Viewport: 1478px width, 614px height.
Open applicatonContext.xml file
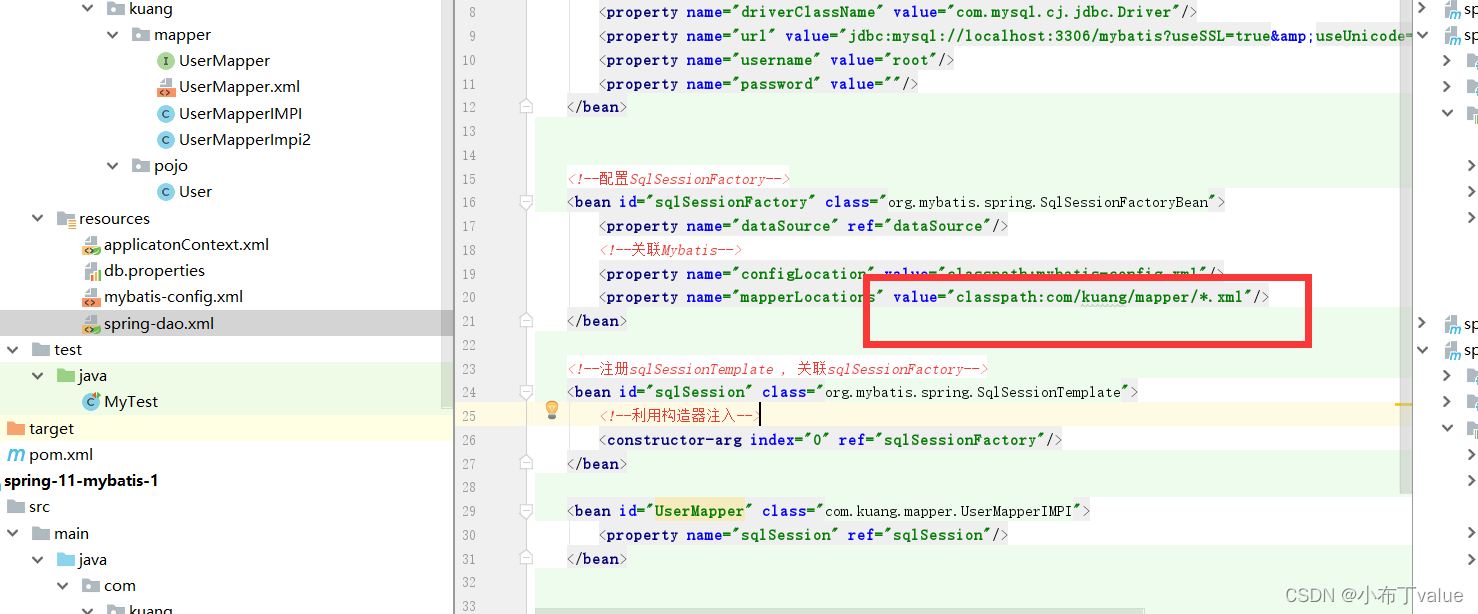186,245
